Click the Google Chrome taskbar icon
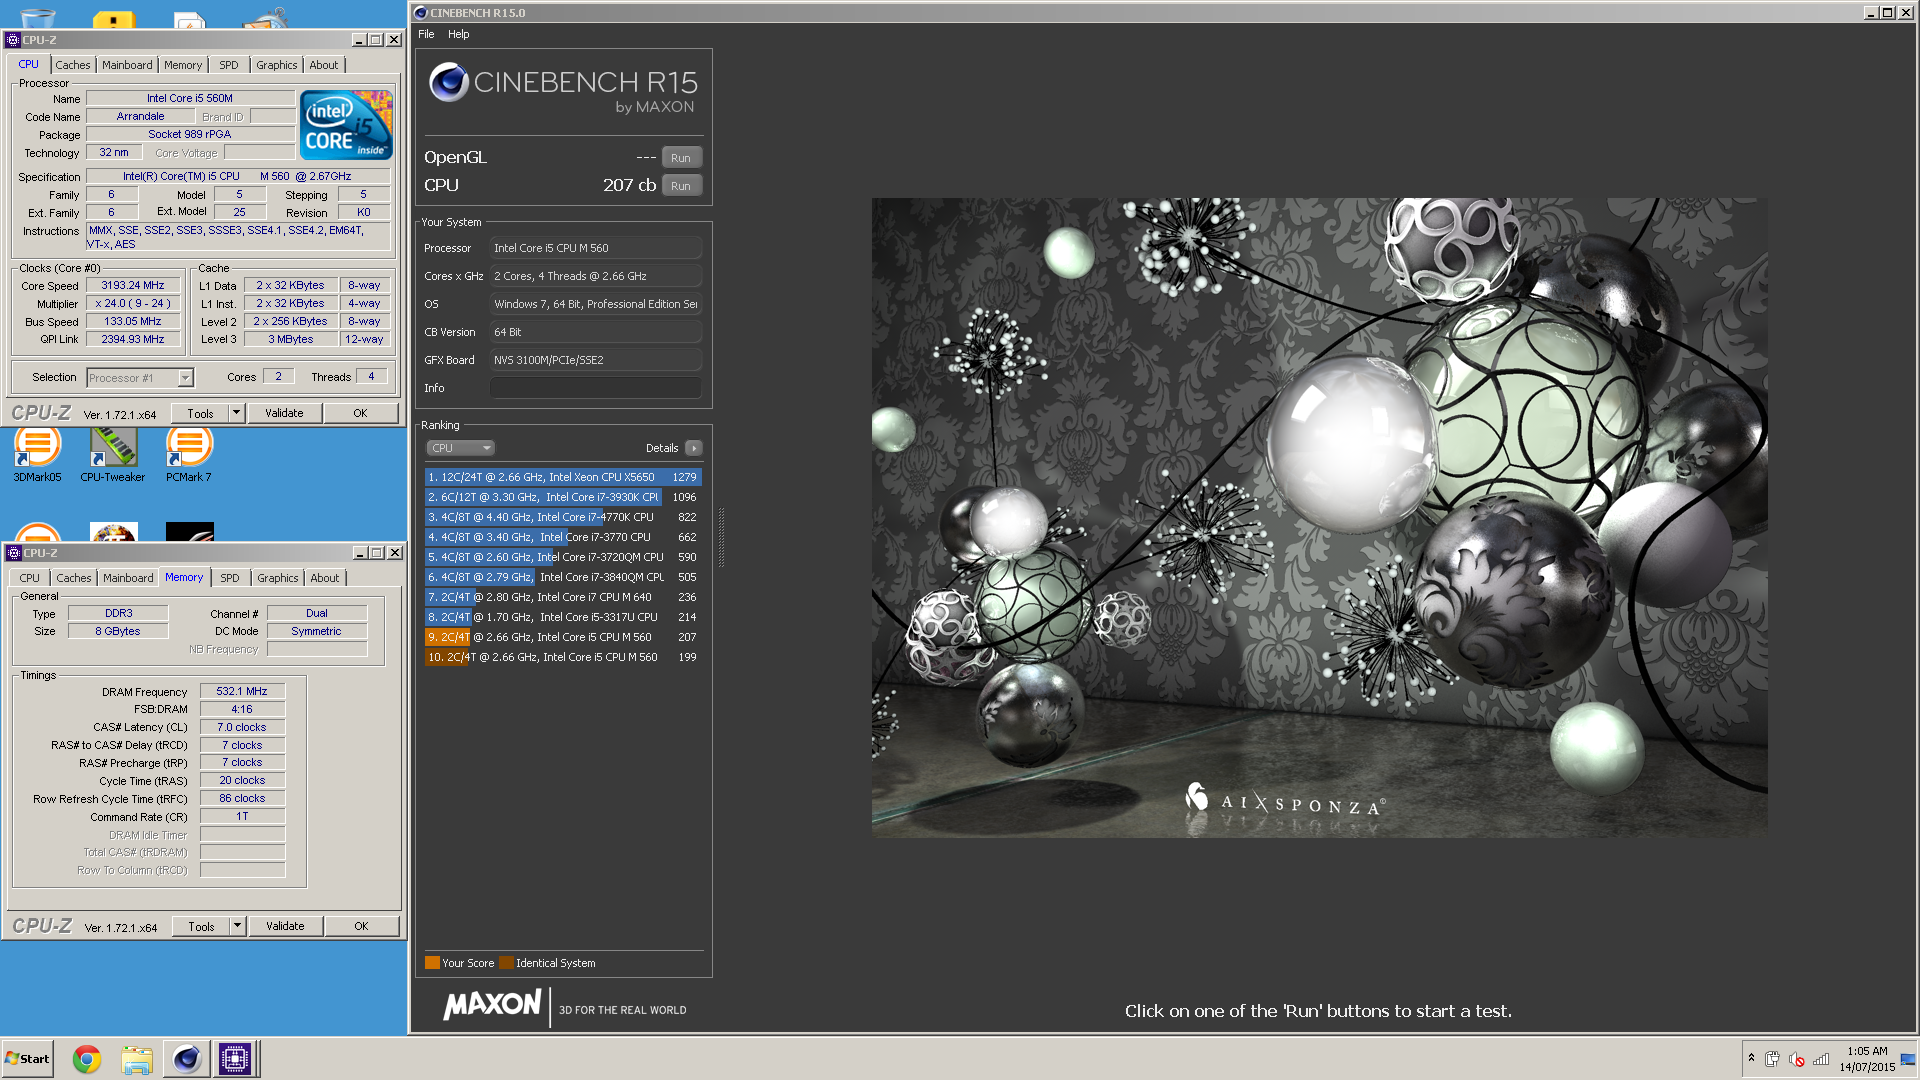 (87, 1059)
